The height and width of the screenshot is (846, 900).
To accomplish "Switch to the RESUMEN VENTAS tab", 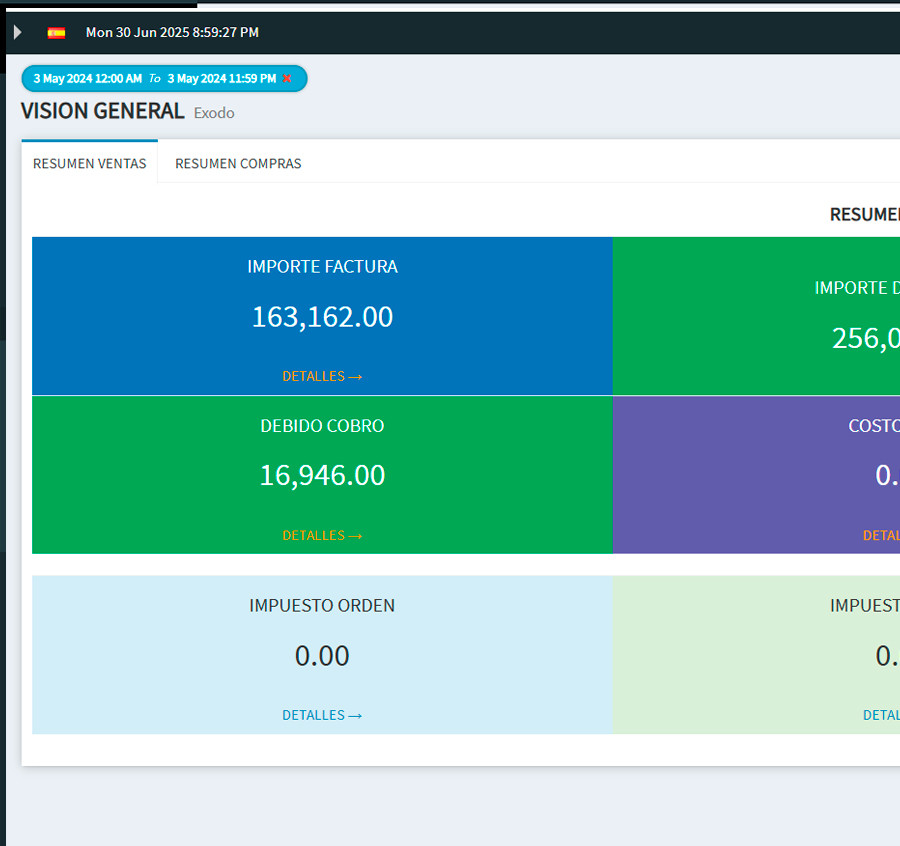I will 89,163.
